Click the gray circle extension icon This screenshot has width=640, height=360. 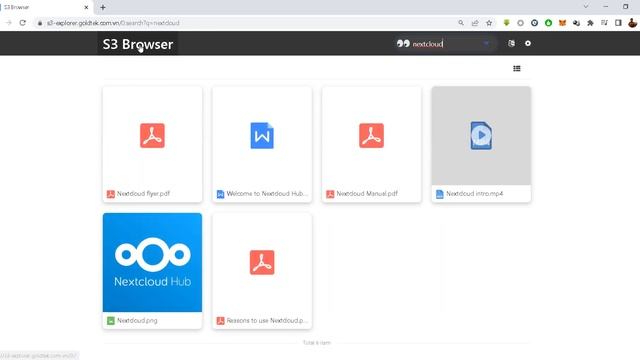coord(520,23)
